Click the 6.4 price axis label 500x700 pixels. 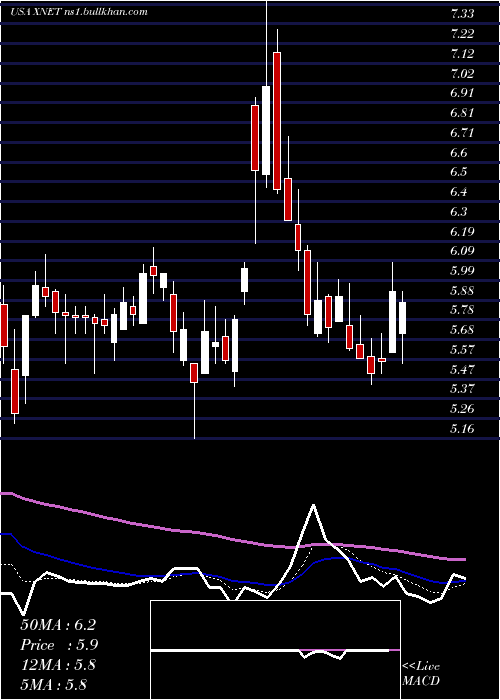click(x=459, y=192)
